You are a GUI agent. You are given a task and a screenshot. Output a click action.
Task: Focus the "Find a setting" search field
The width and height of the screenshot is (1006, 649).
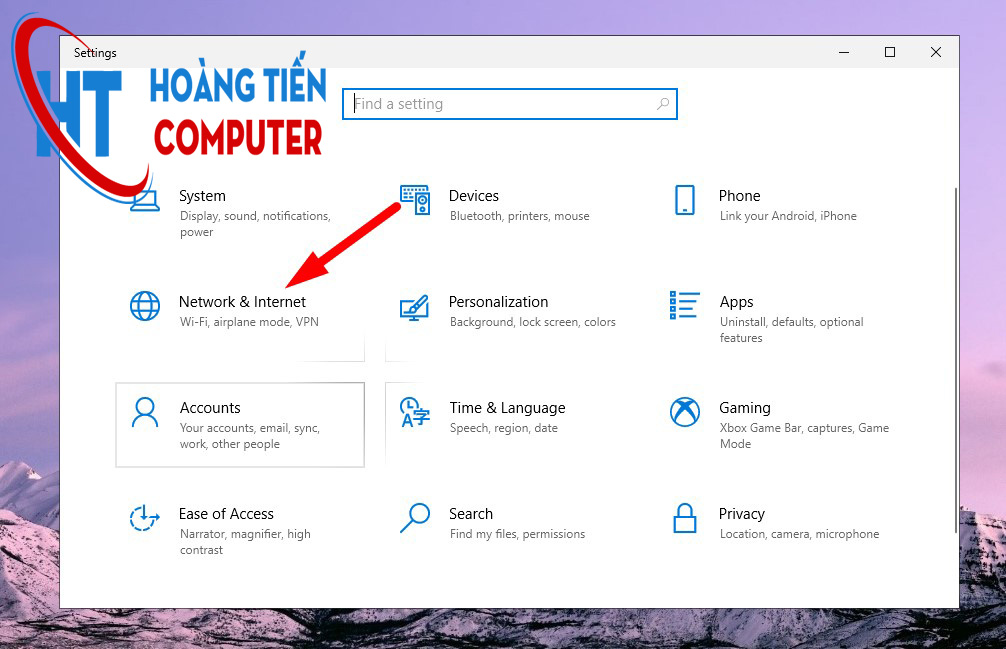[x=500, y=104]
